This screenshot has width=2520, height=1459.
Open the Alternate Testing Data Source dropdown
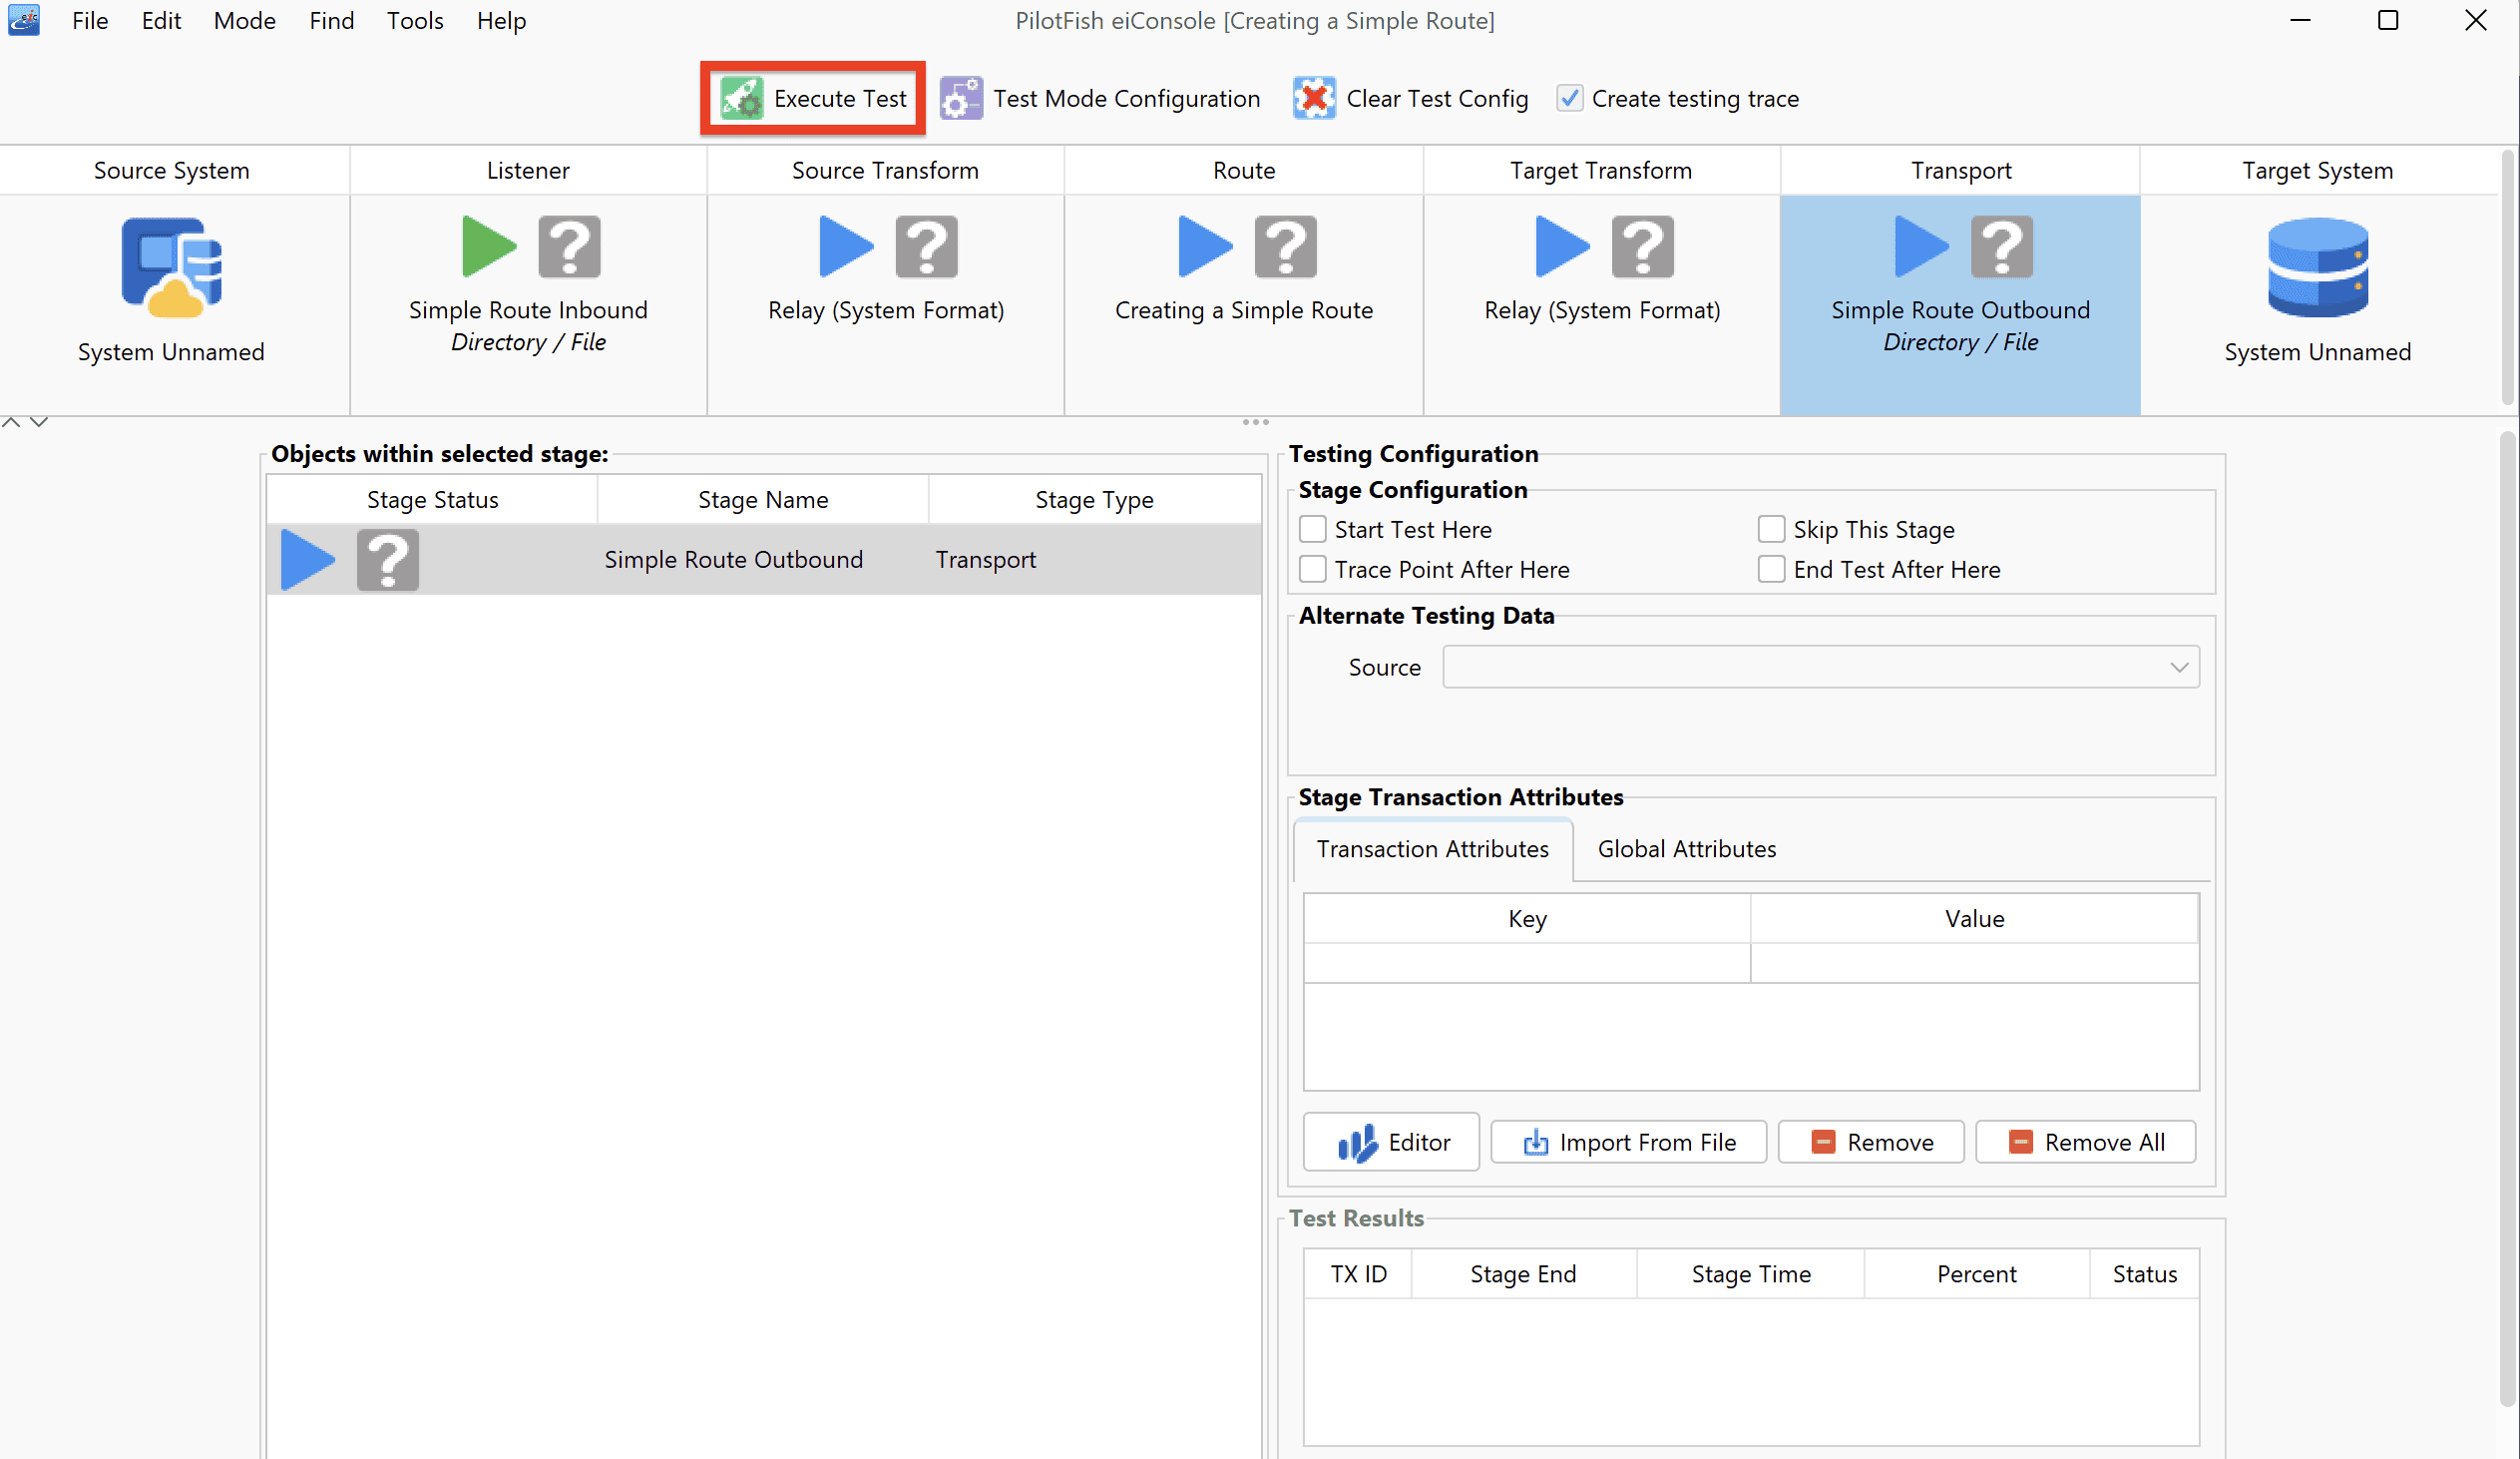[x=1820, y=667]
